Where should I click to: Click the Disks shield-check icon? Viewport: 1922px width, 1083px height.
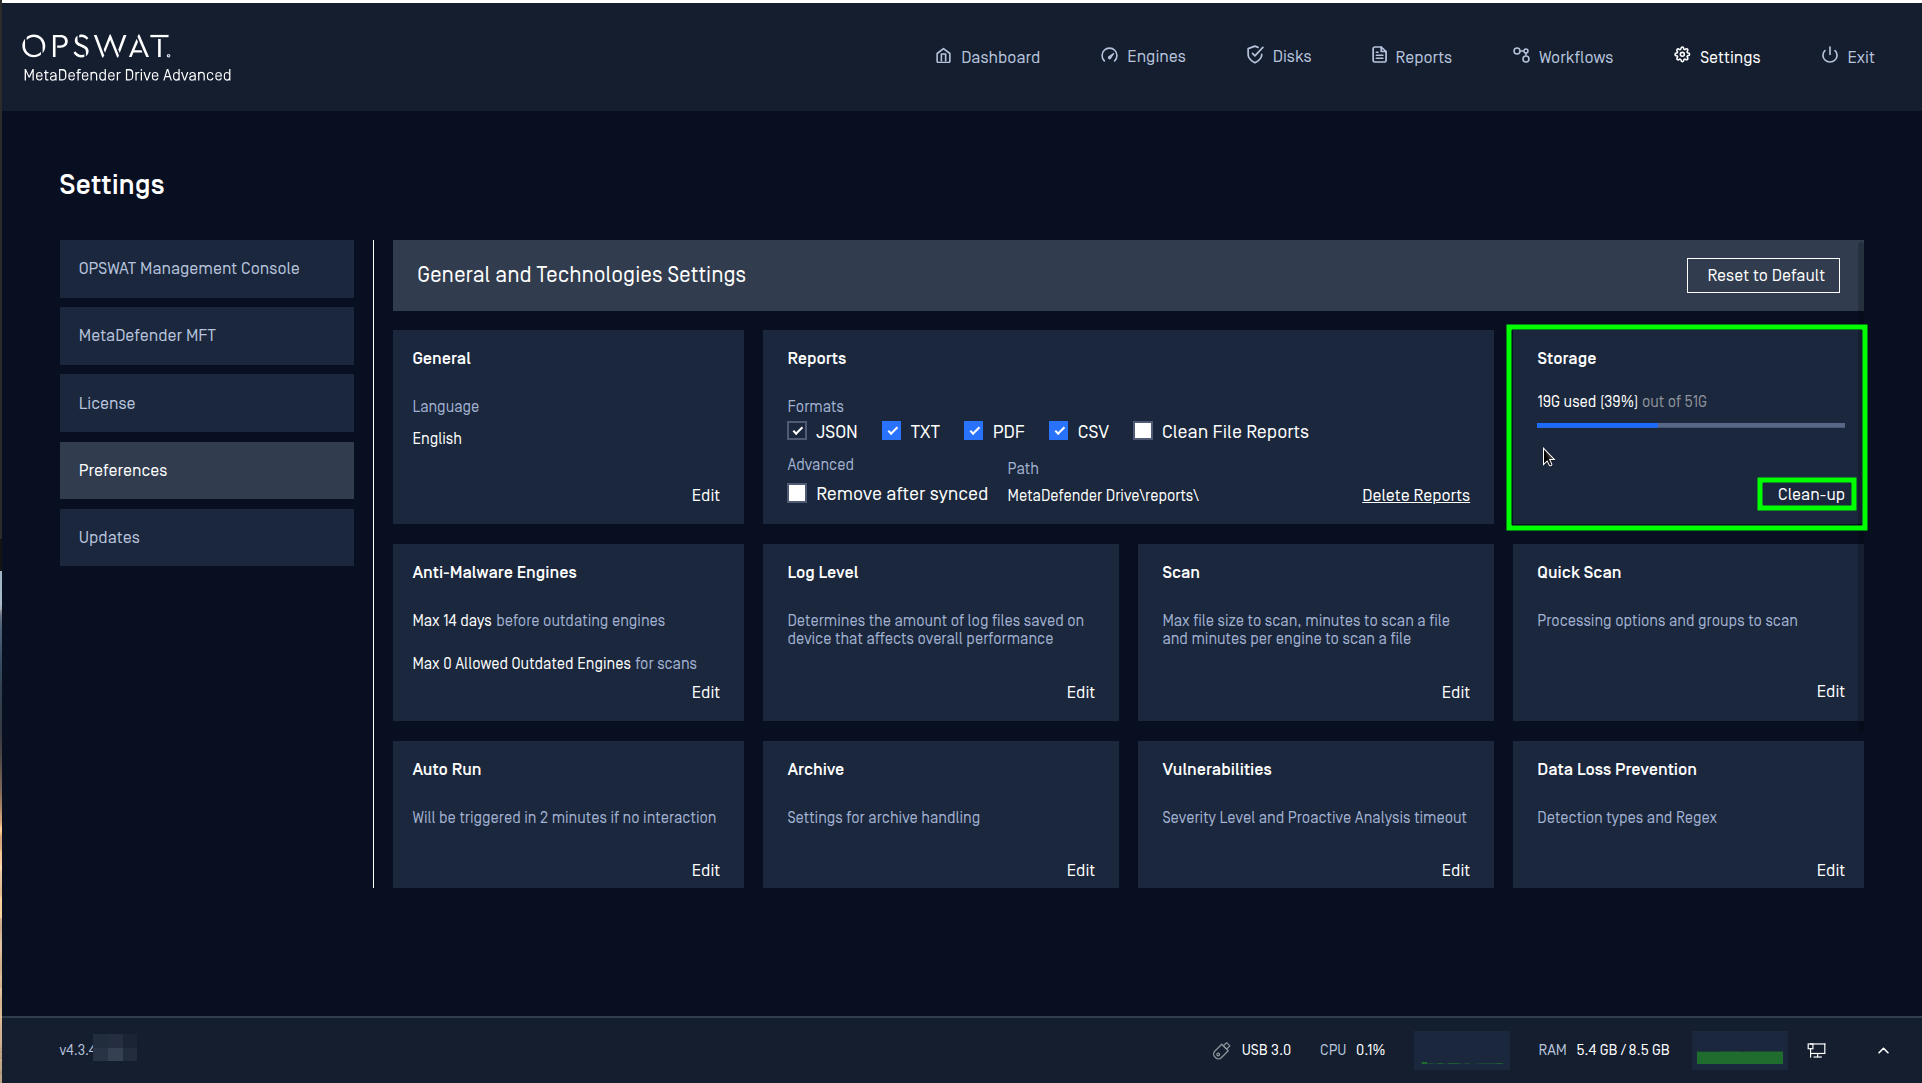1255,55
